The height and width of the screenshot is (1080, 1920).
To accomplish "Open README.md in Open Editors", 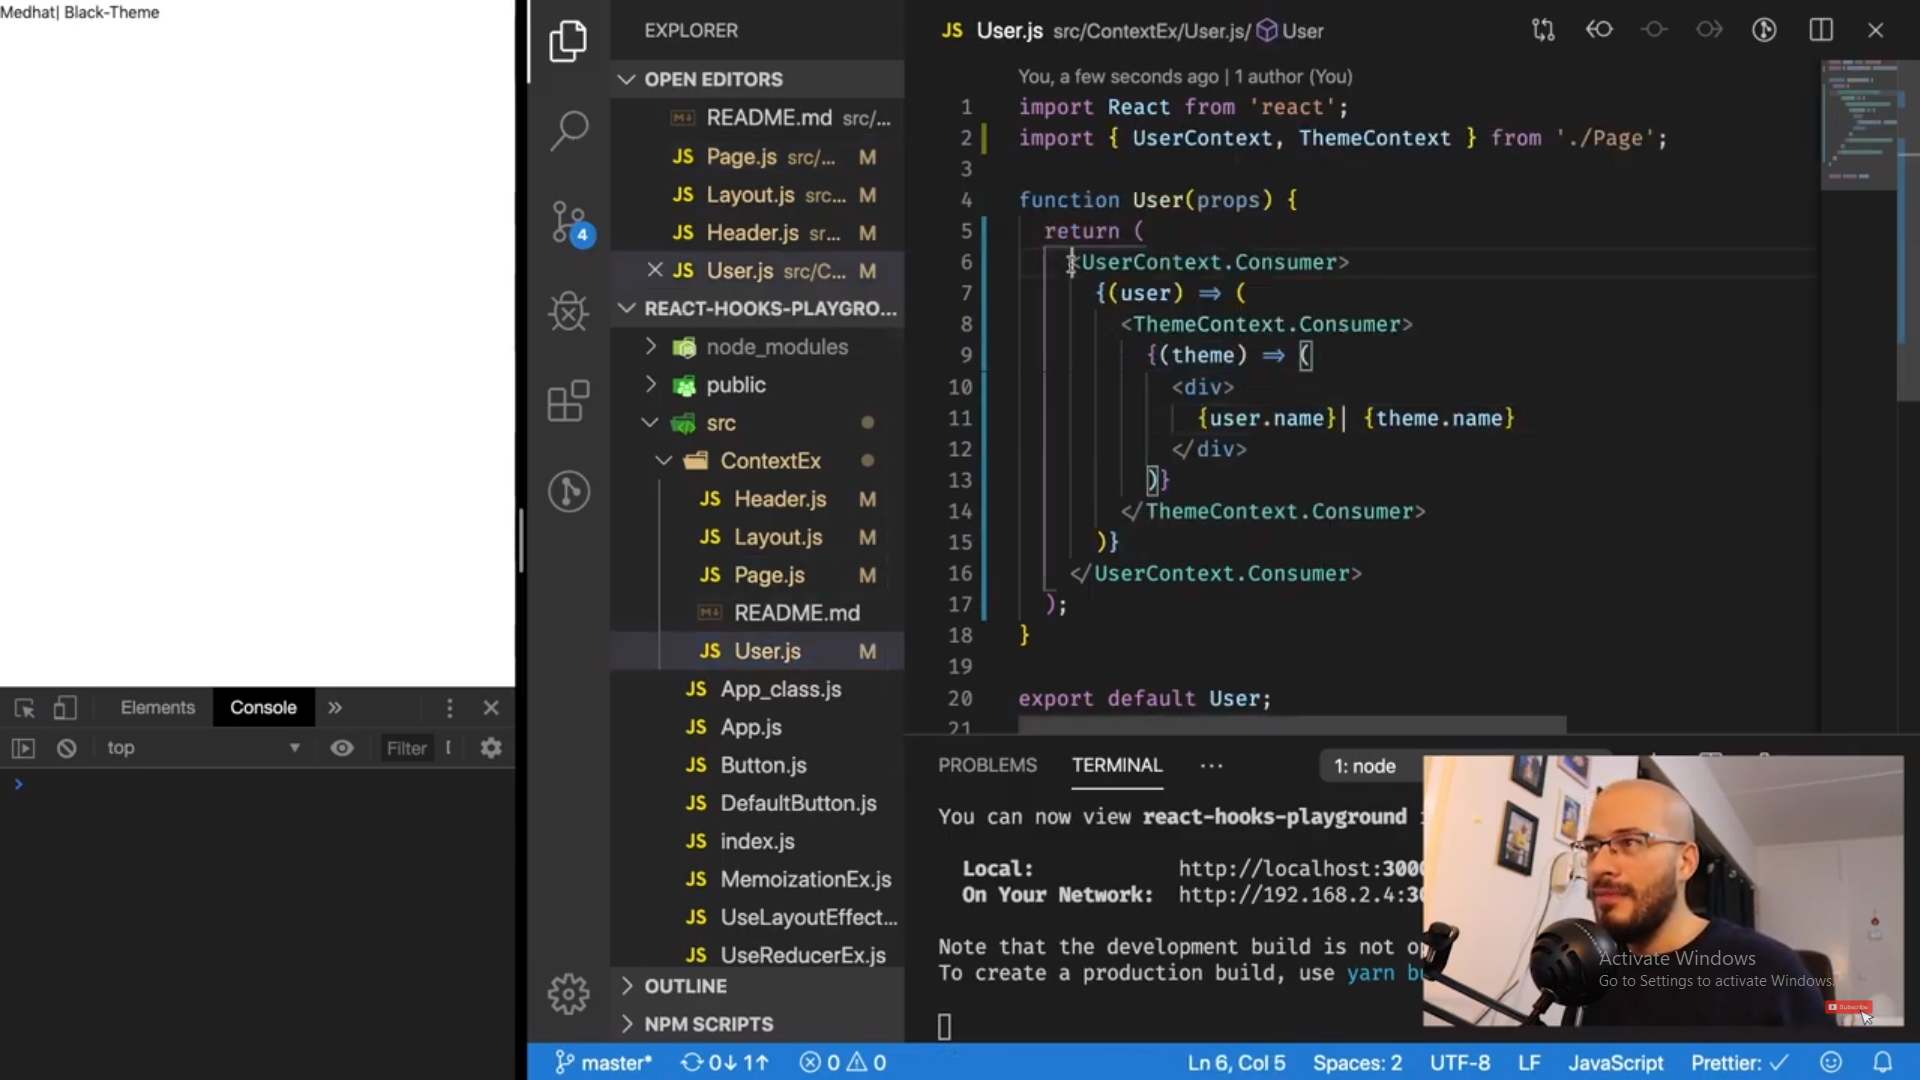I will [757, 118].
